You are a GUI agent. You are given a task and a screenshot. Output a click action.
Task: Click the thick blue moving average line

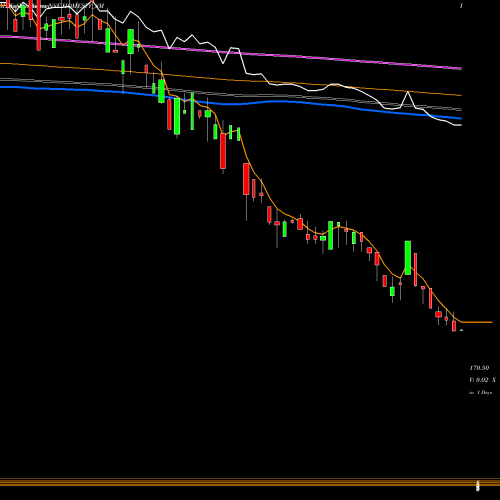point(231,103)
